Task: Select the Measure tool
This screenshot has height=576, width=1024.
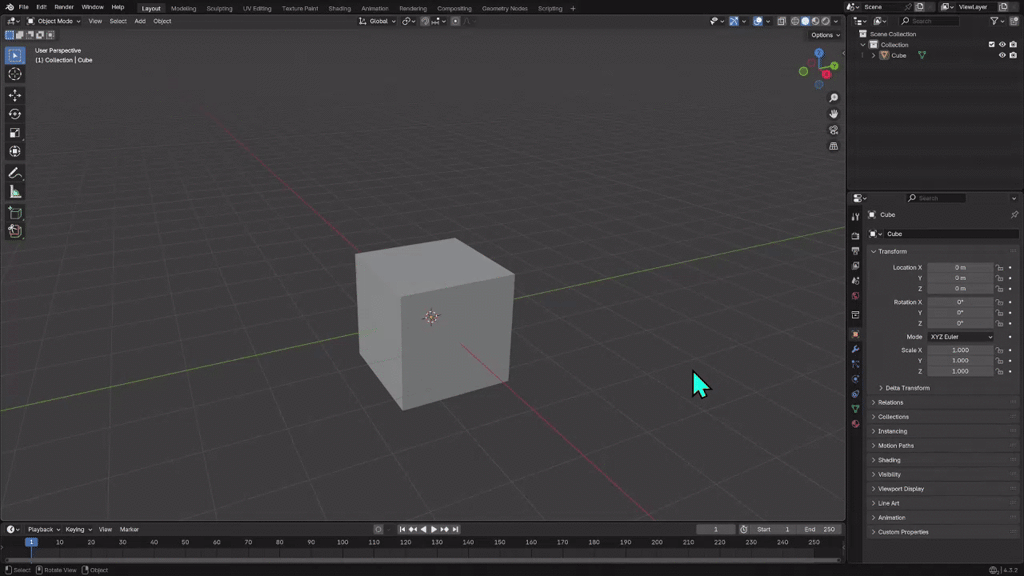Action: (x=15, y=192)
